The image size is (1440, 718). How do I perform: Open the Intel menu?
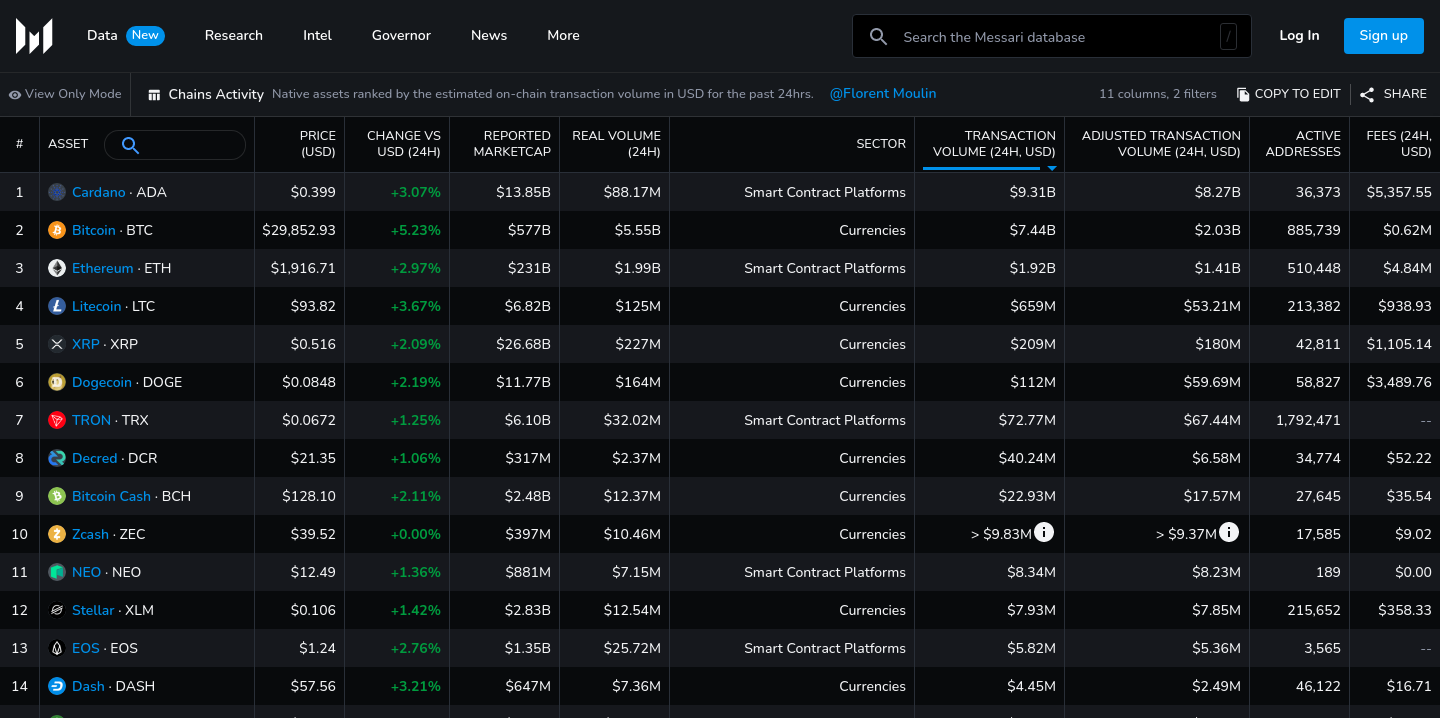pyautogui.click(x=318, y=35)
